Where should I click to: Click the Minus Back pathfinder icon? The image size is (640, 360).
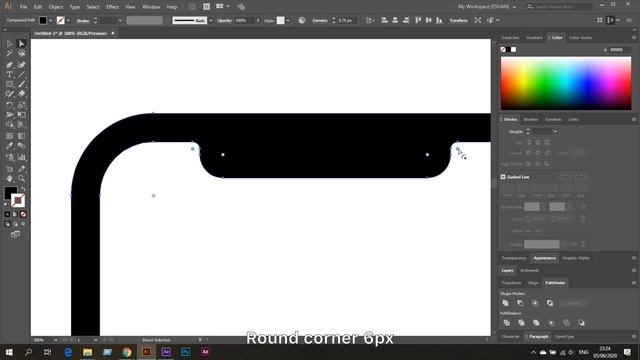[x=581, y=323]
